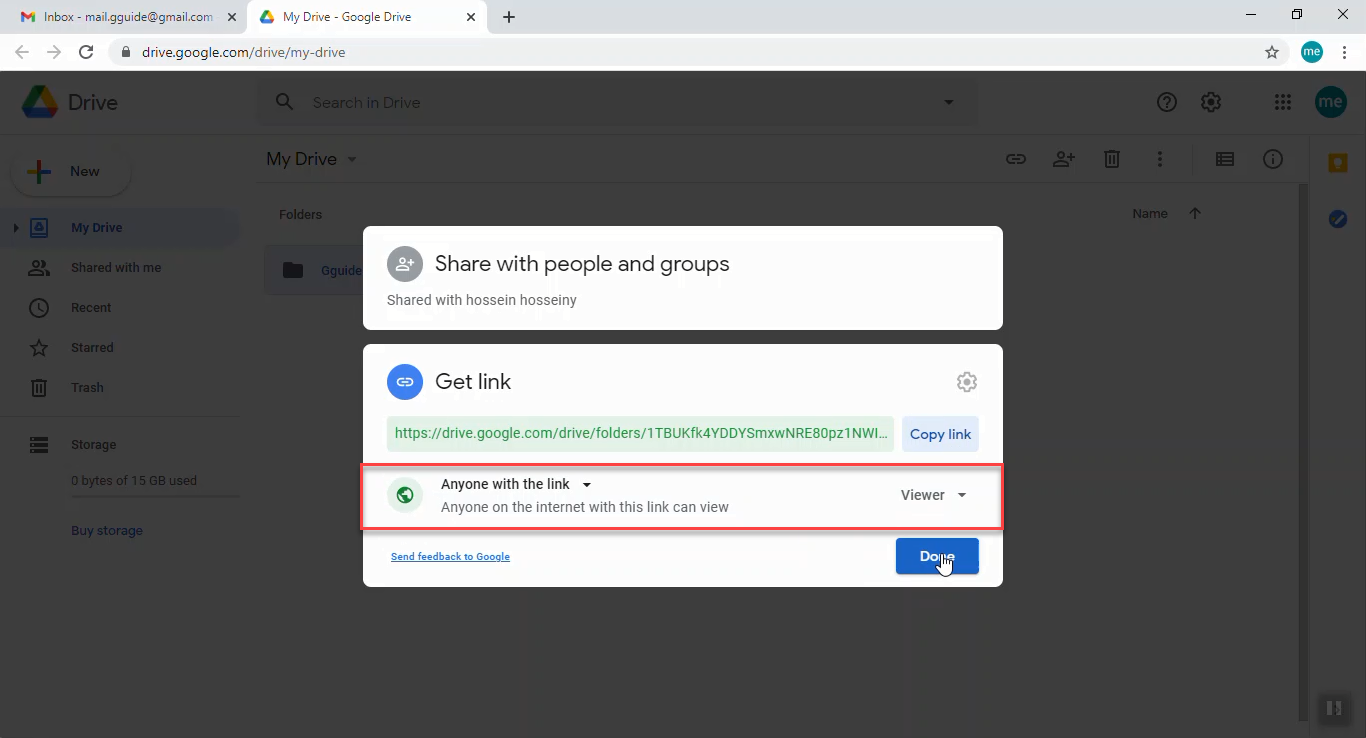Open the Get link toolbar icon
The width and height of the screenshot is (1366, 738).
(x=1016, y=159)
